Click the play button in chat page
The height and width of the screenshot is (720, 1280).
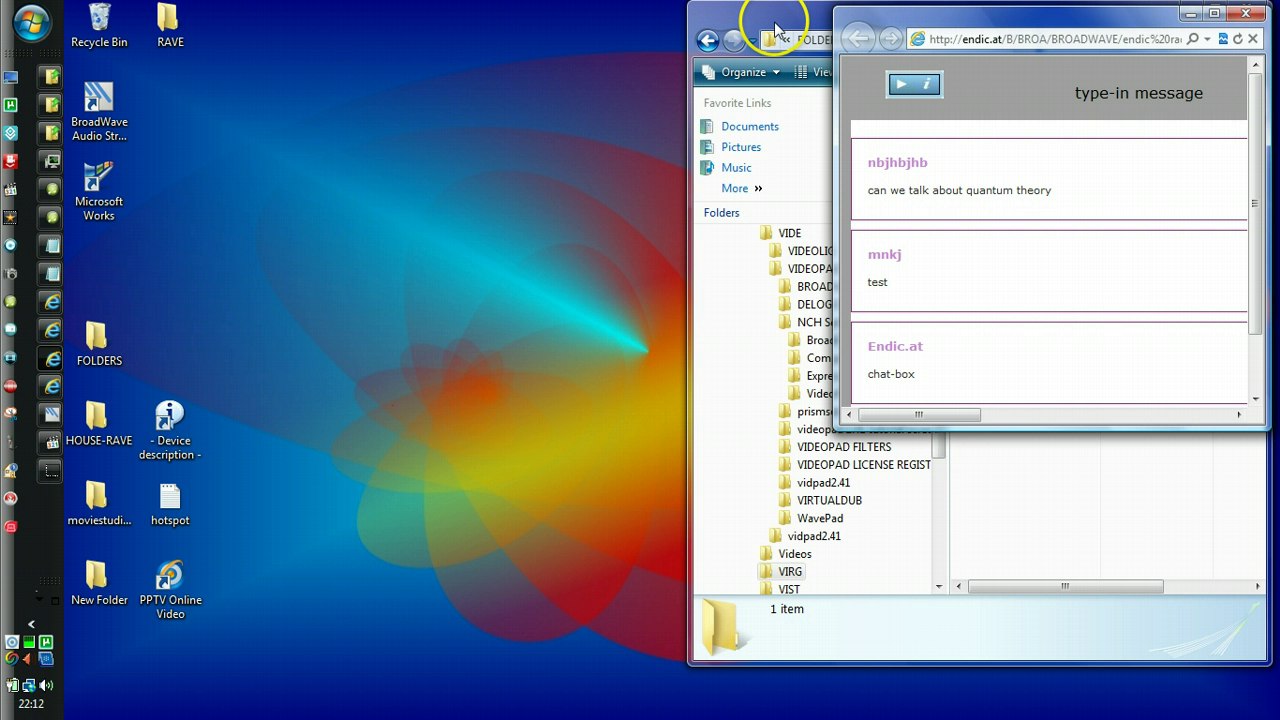click(x=901, y=84)
